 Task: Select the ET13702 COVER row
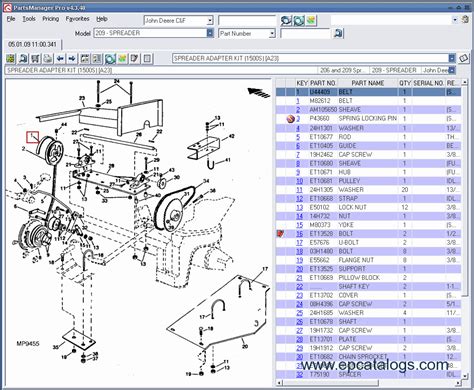(x=369, y=295)
